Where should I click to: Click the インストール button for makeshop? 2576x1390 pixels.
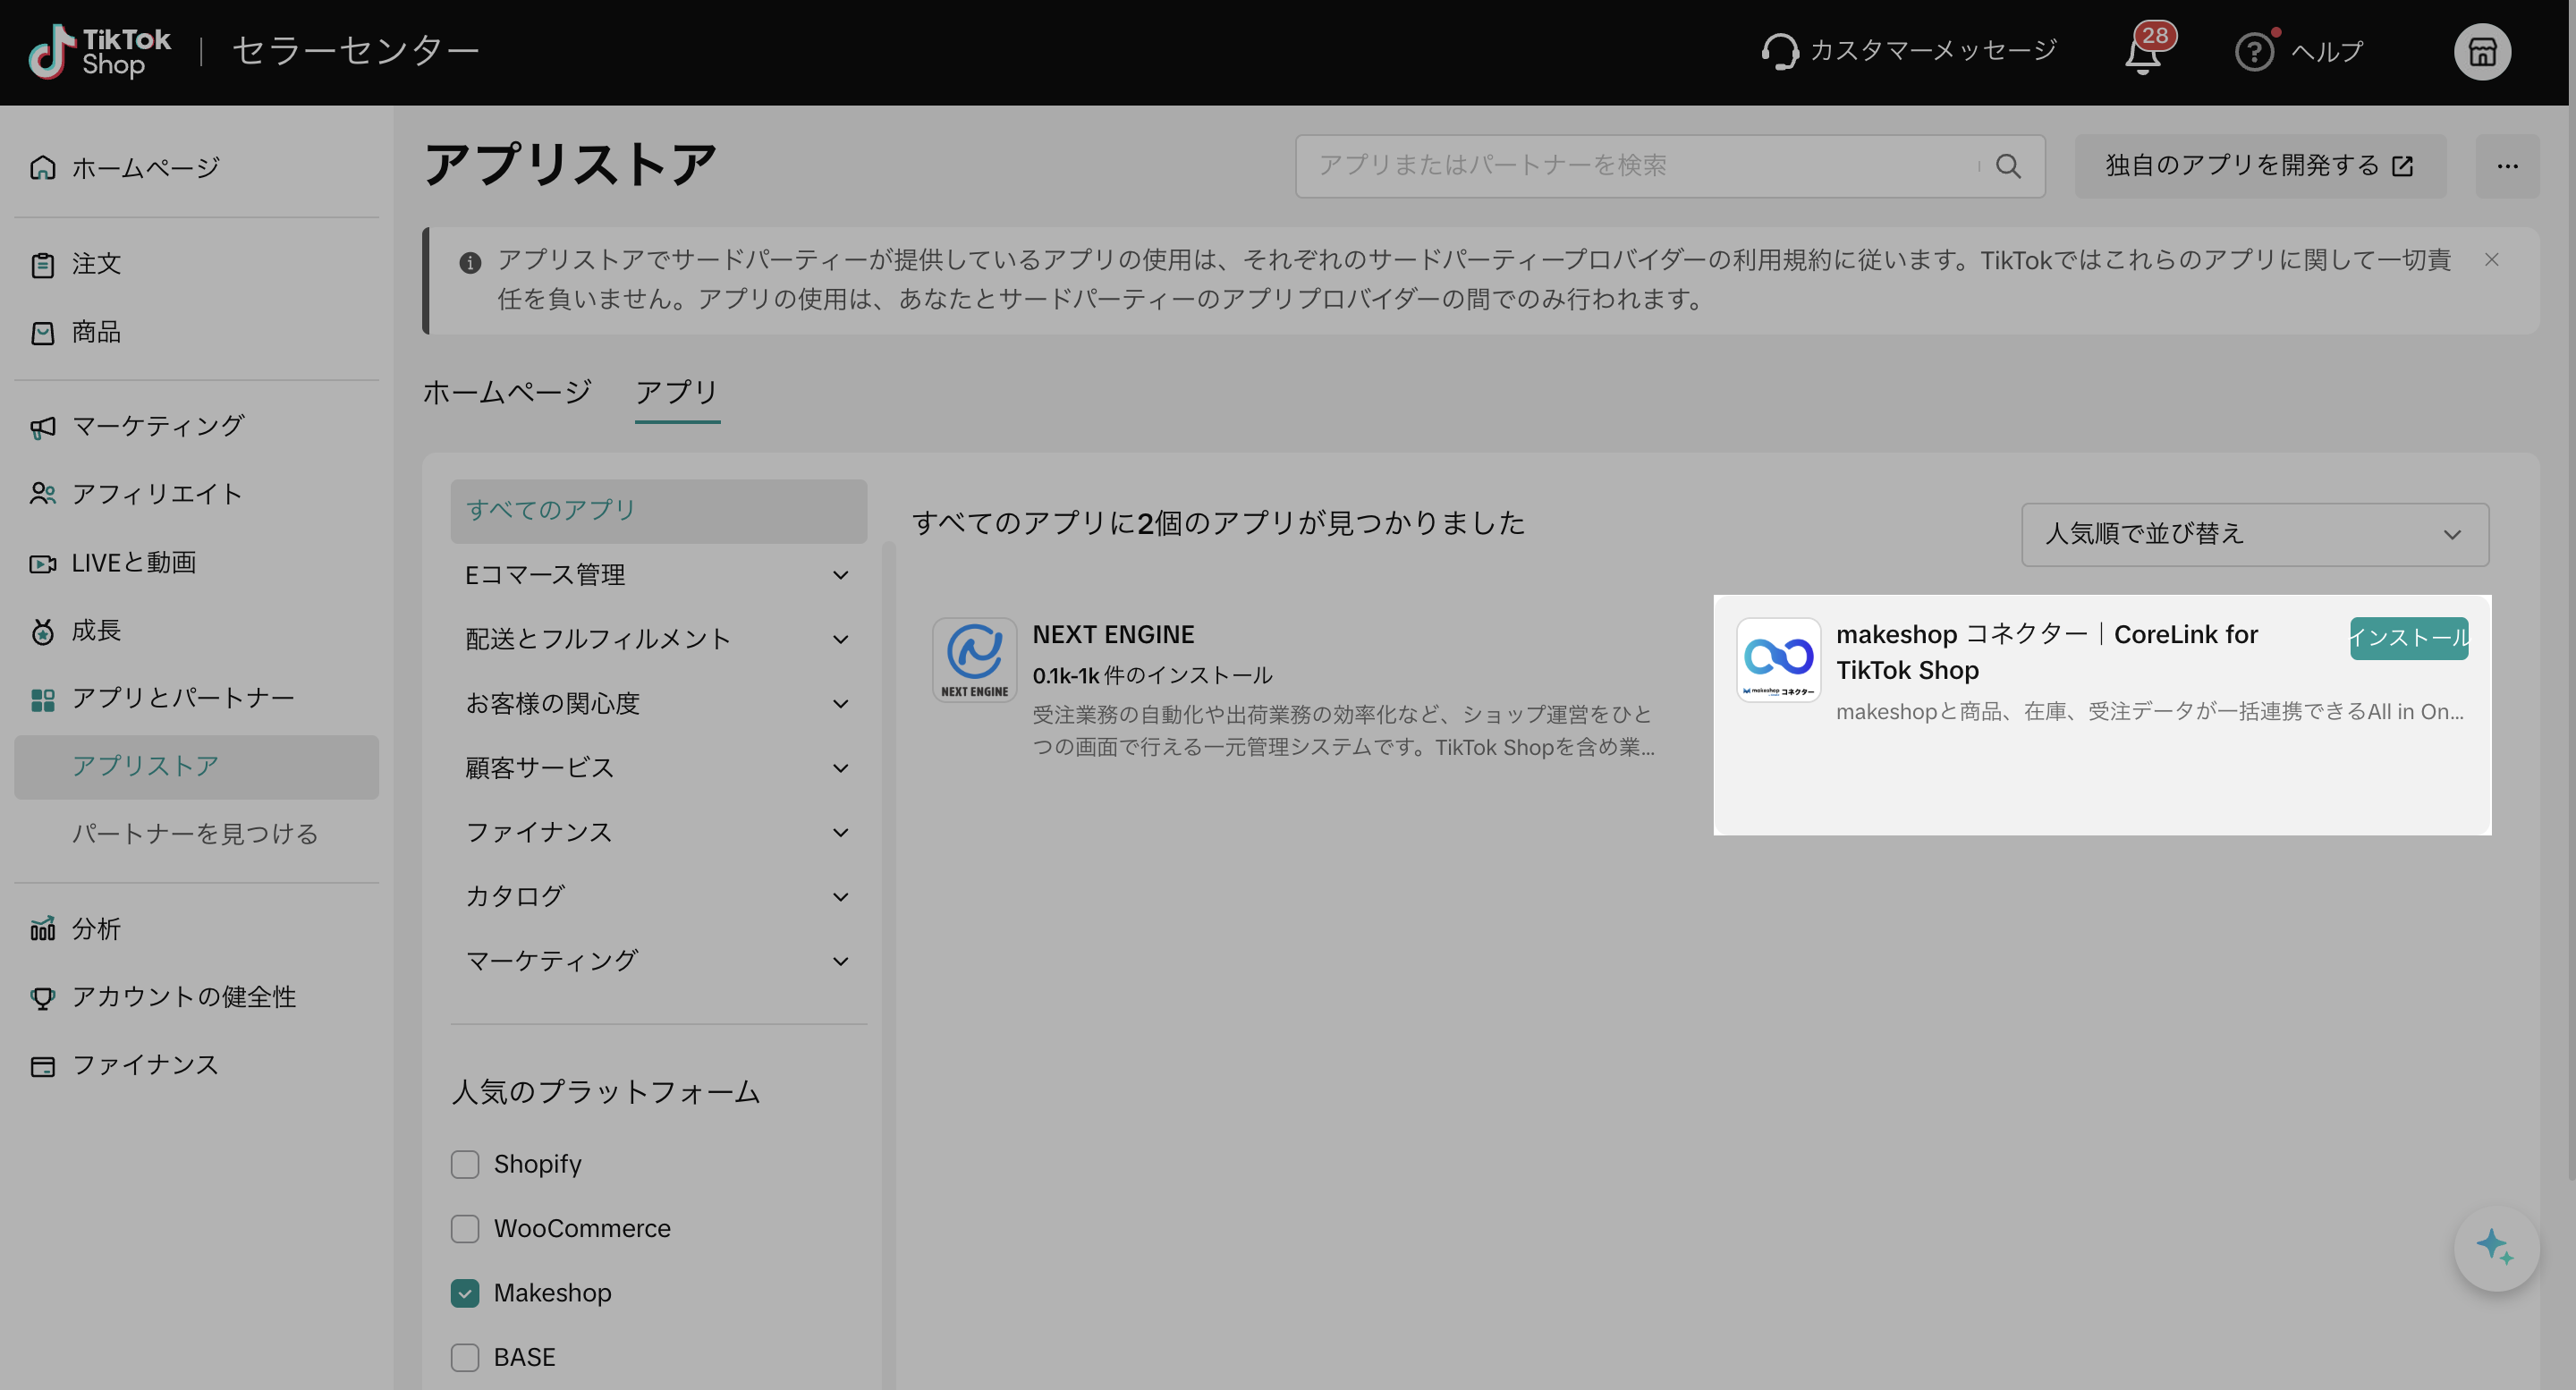2408,638
